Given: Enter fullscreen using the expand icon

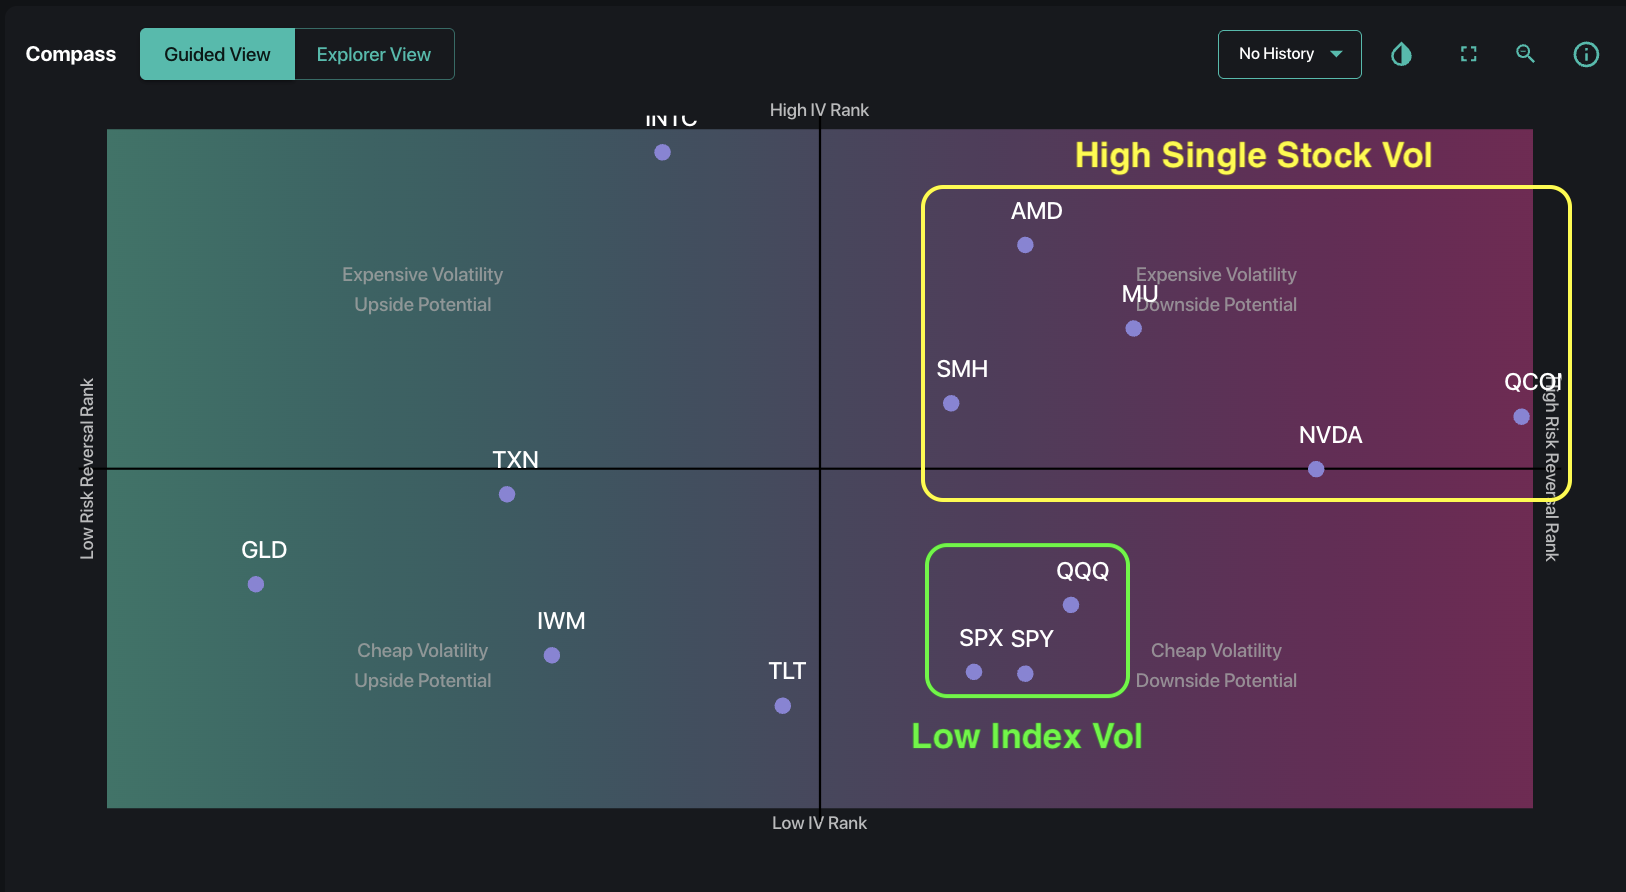Looking at the screenshot, I should coord(1468,54).
